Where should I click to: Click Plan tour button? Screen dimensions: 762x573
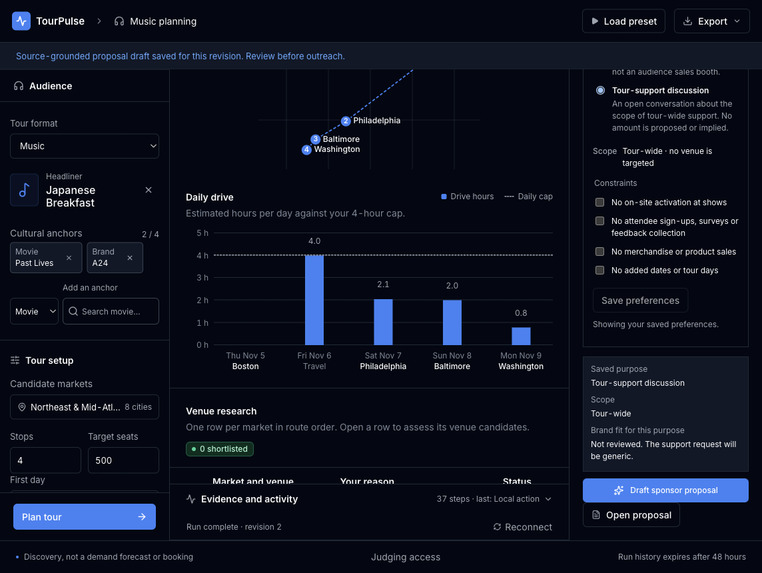coord(85,517)
